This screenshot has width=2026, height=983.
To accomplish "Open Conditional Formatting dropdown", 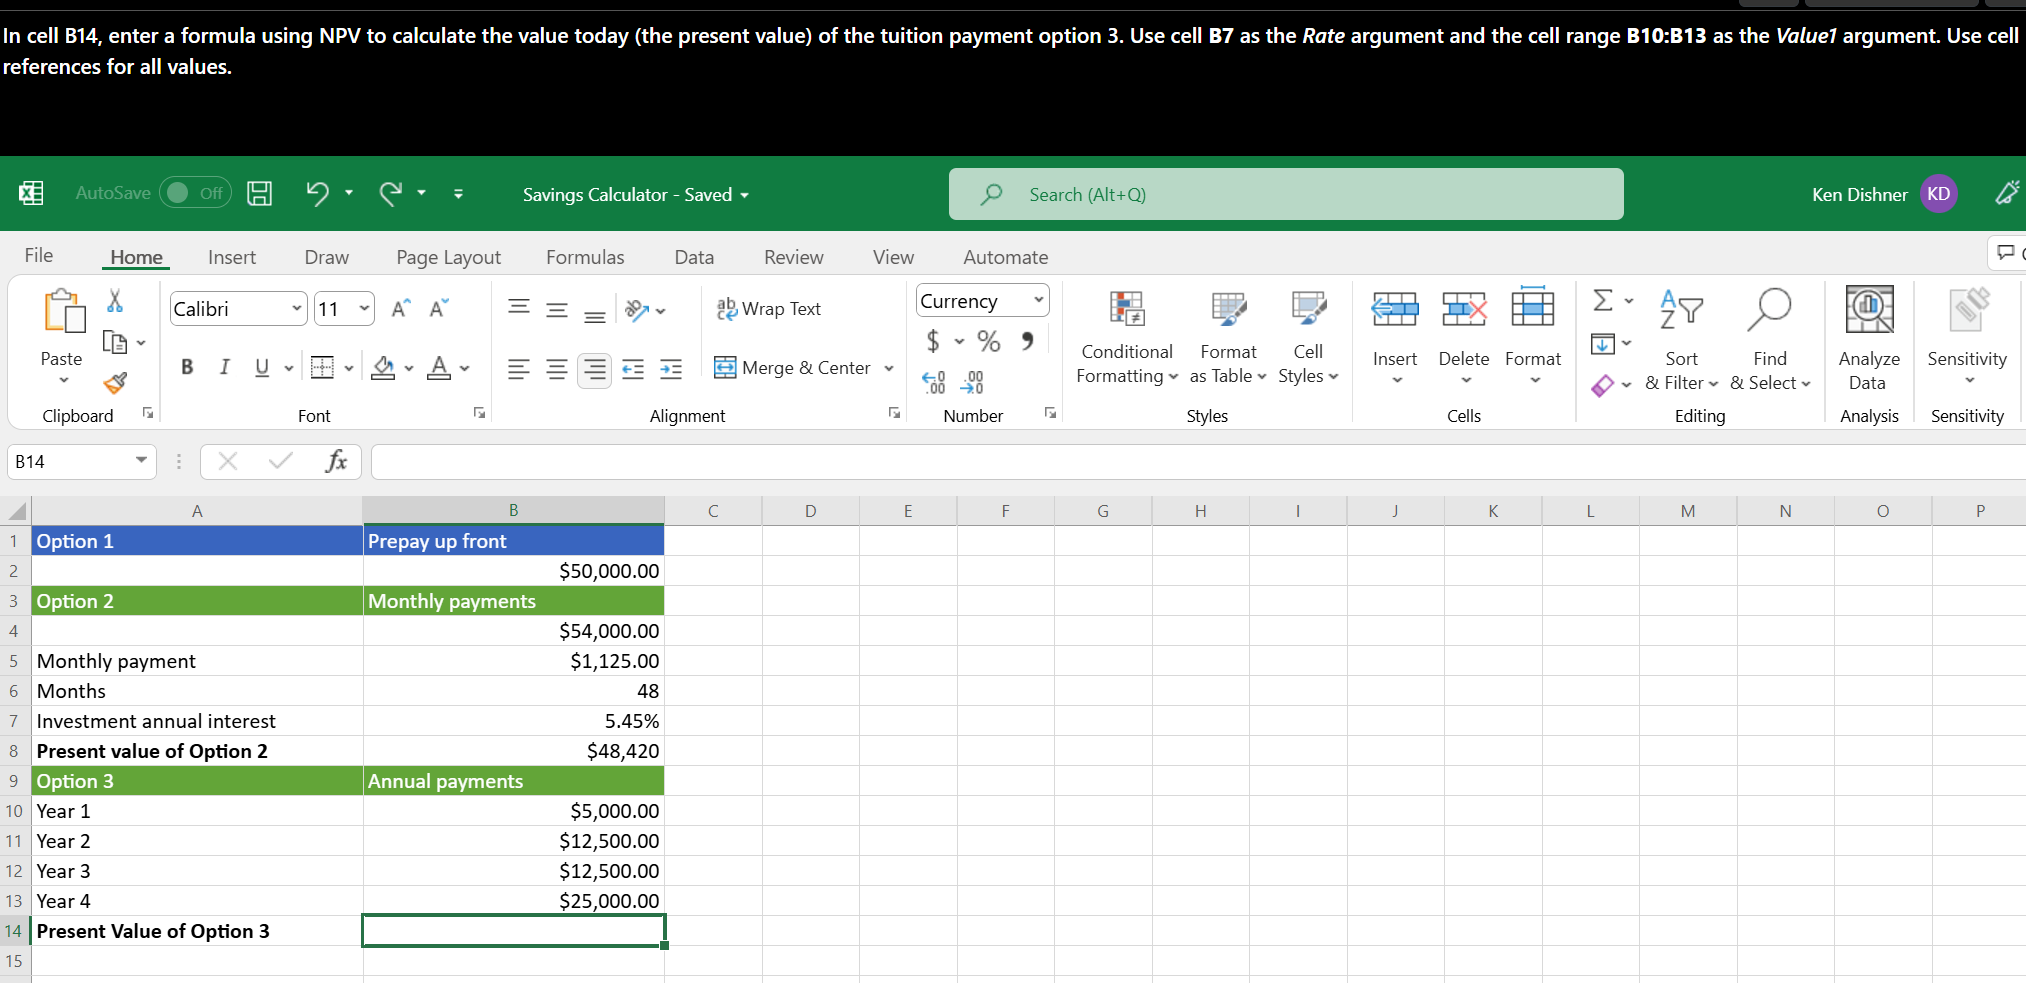I will pyautogui.click(x=1127, y=338).
